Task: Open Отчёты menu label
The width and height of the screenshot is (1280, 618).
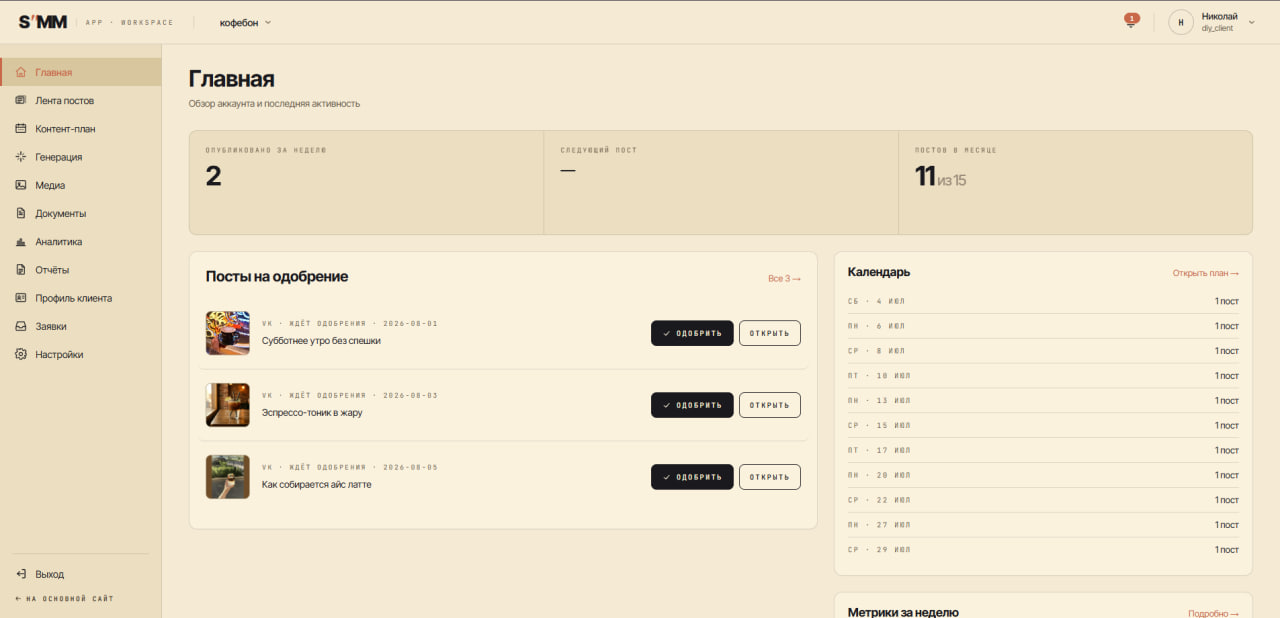Action: tap(52, 270)
